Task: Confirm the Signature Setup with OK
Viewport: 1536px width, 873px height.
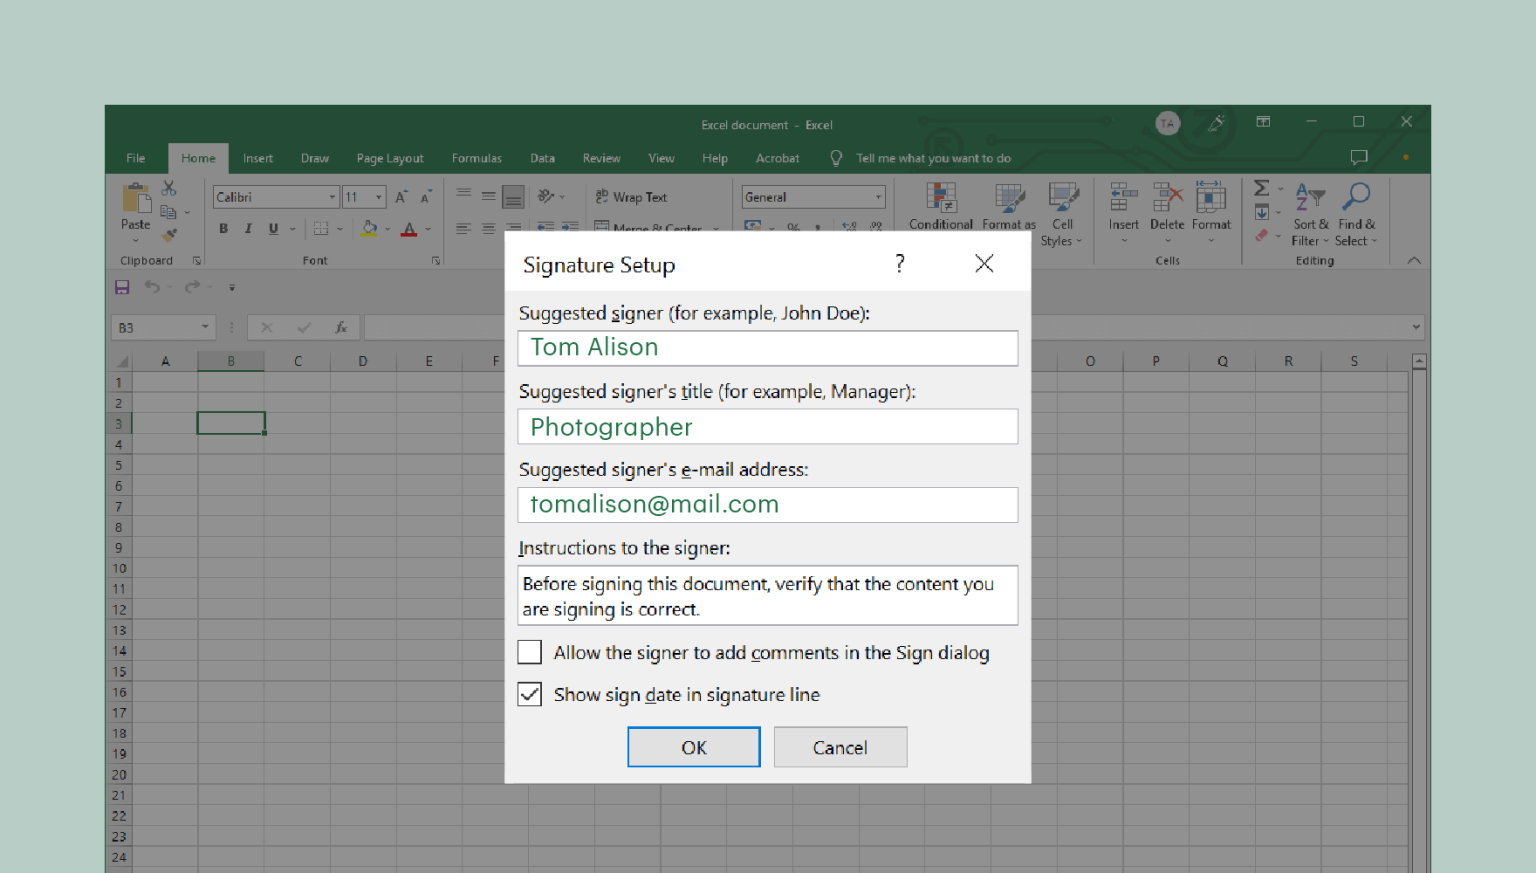Action: (x=693, y=747)
